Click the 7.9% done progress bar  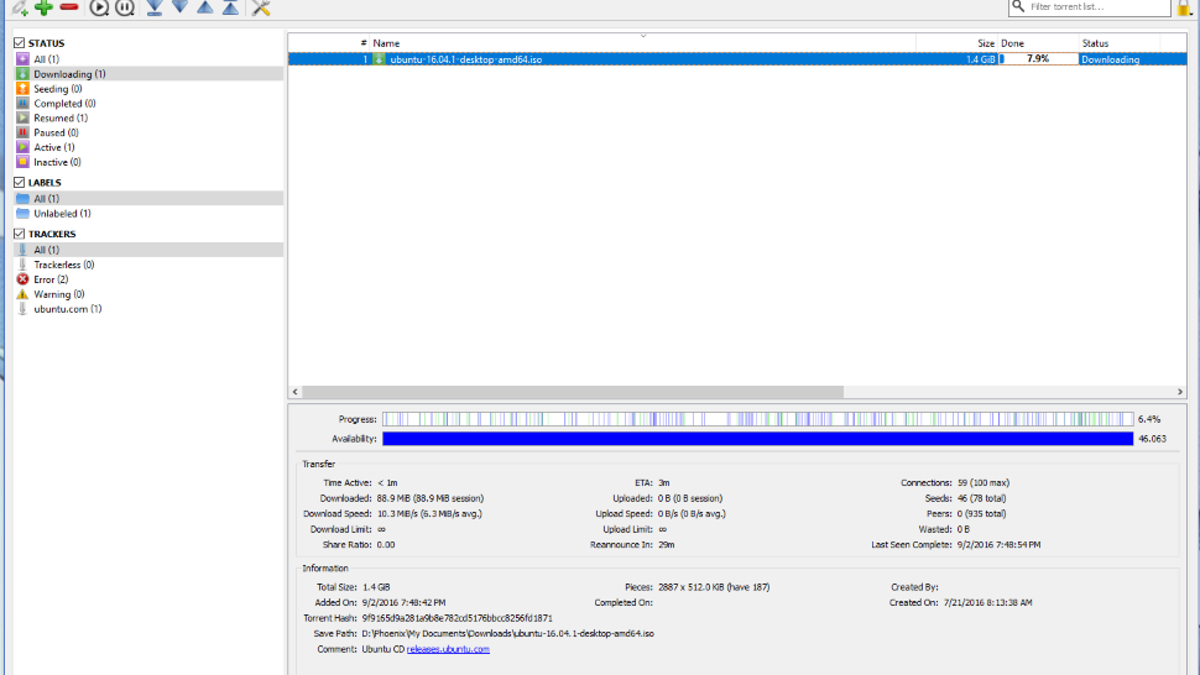coord(1038,59)
